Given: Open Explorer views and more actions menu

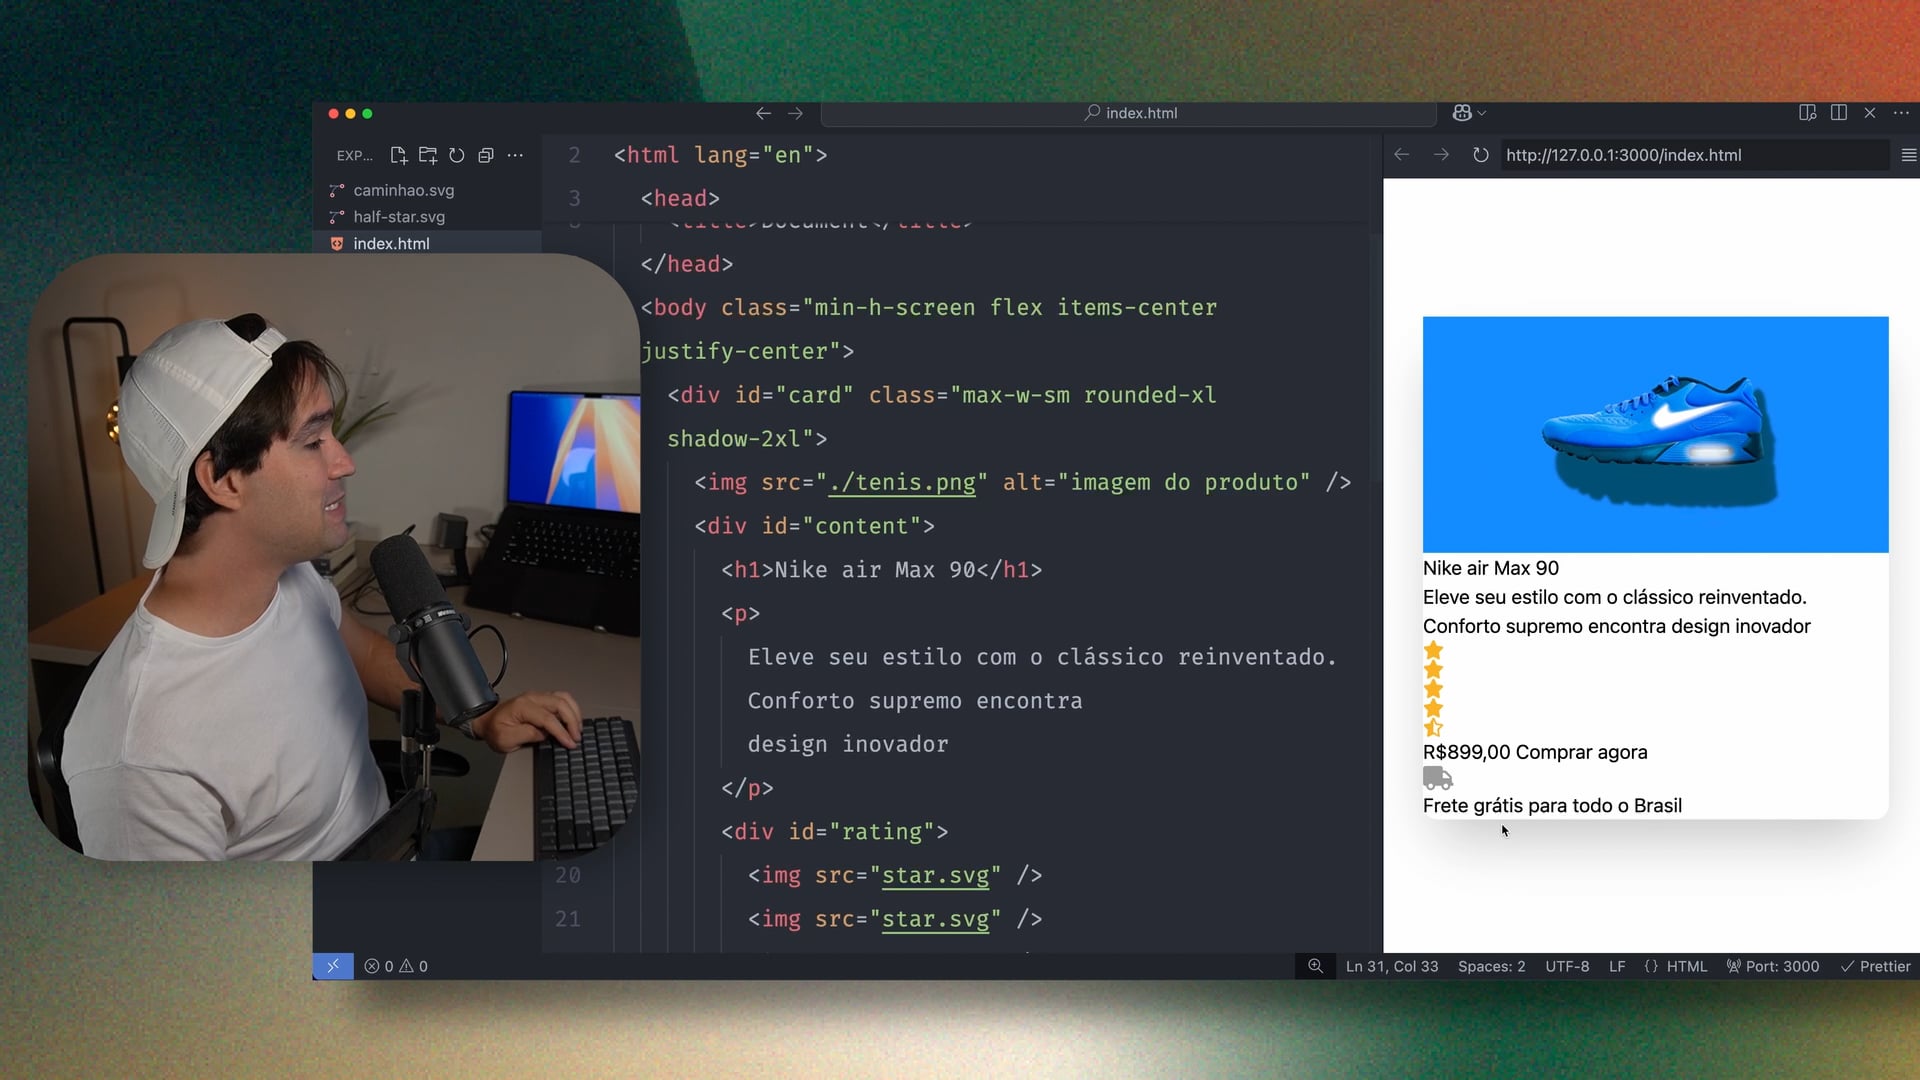Looking at the screenshot, I should click(x=515, y=155).
